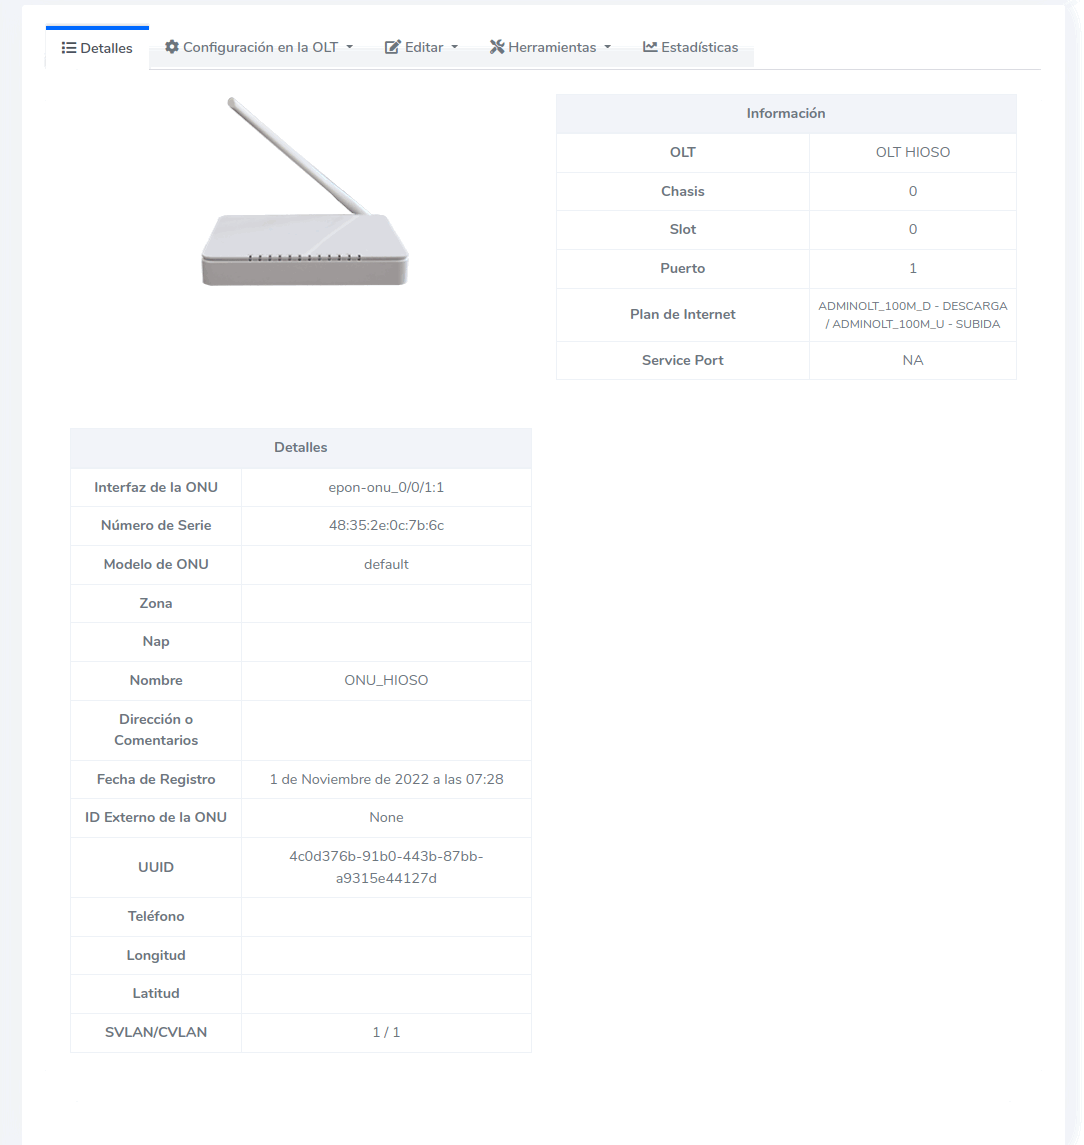Click the UUID value text
This screenshot has height=1145, width=1084.
(x=386, y=867)
